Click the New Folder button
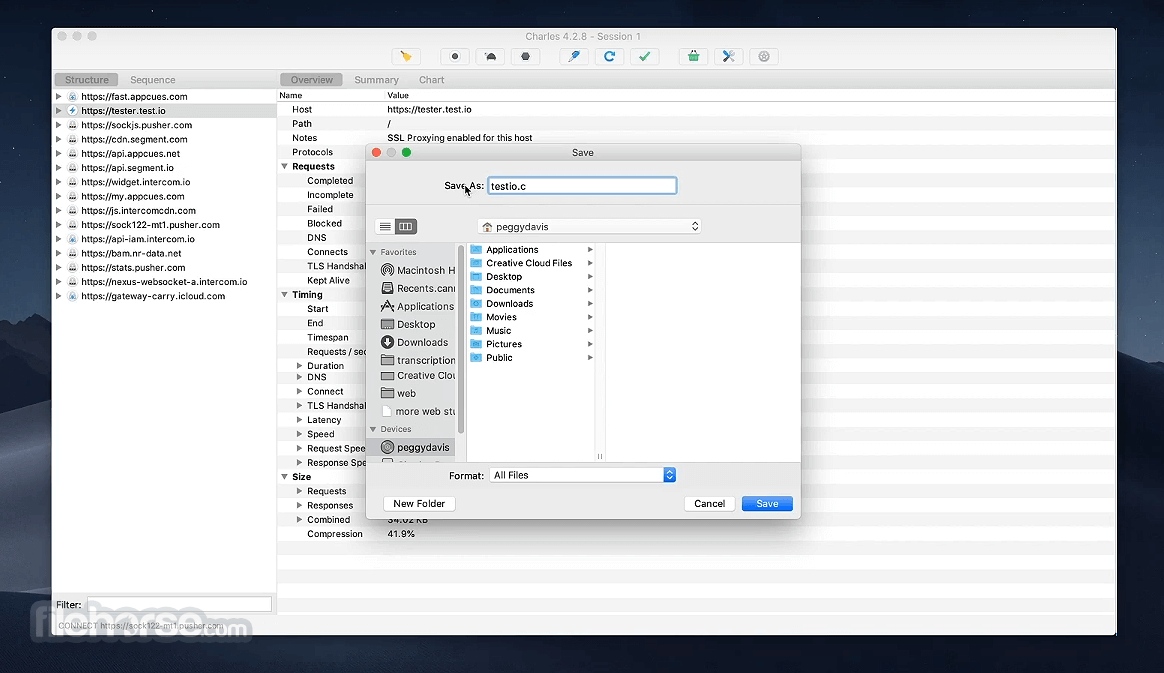The width and height of the screenshot is (1164, 673). coord(419,504)
